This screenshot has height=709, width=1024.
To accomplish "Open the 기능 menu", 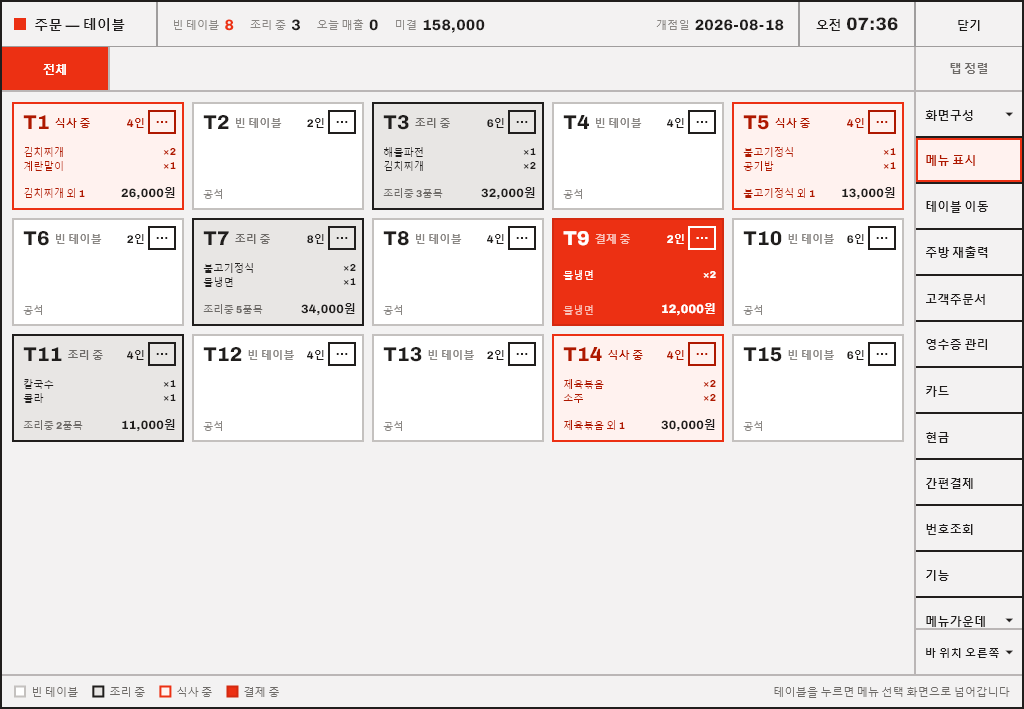I will (968, 575).
